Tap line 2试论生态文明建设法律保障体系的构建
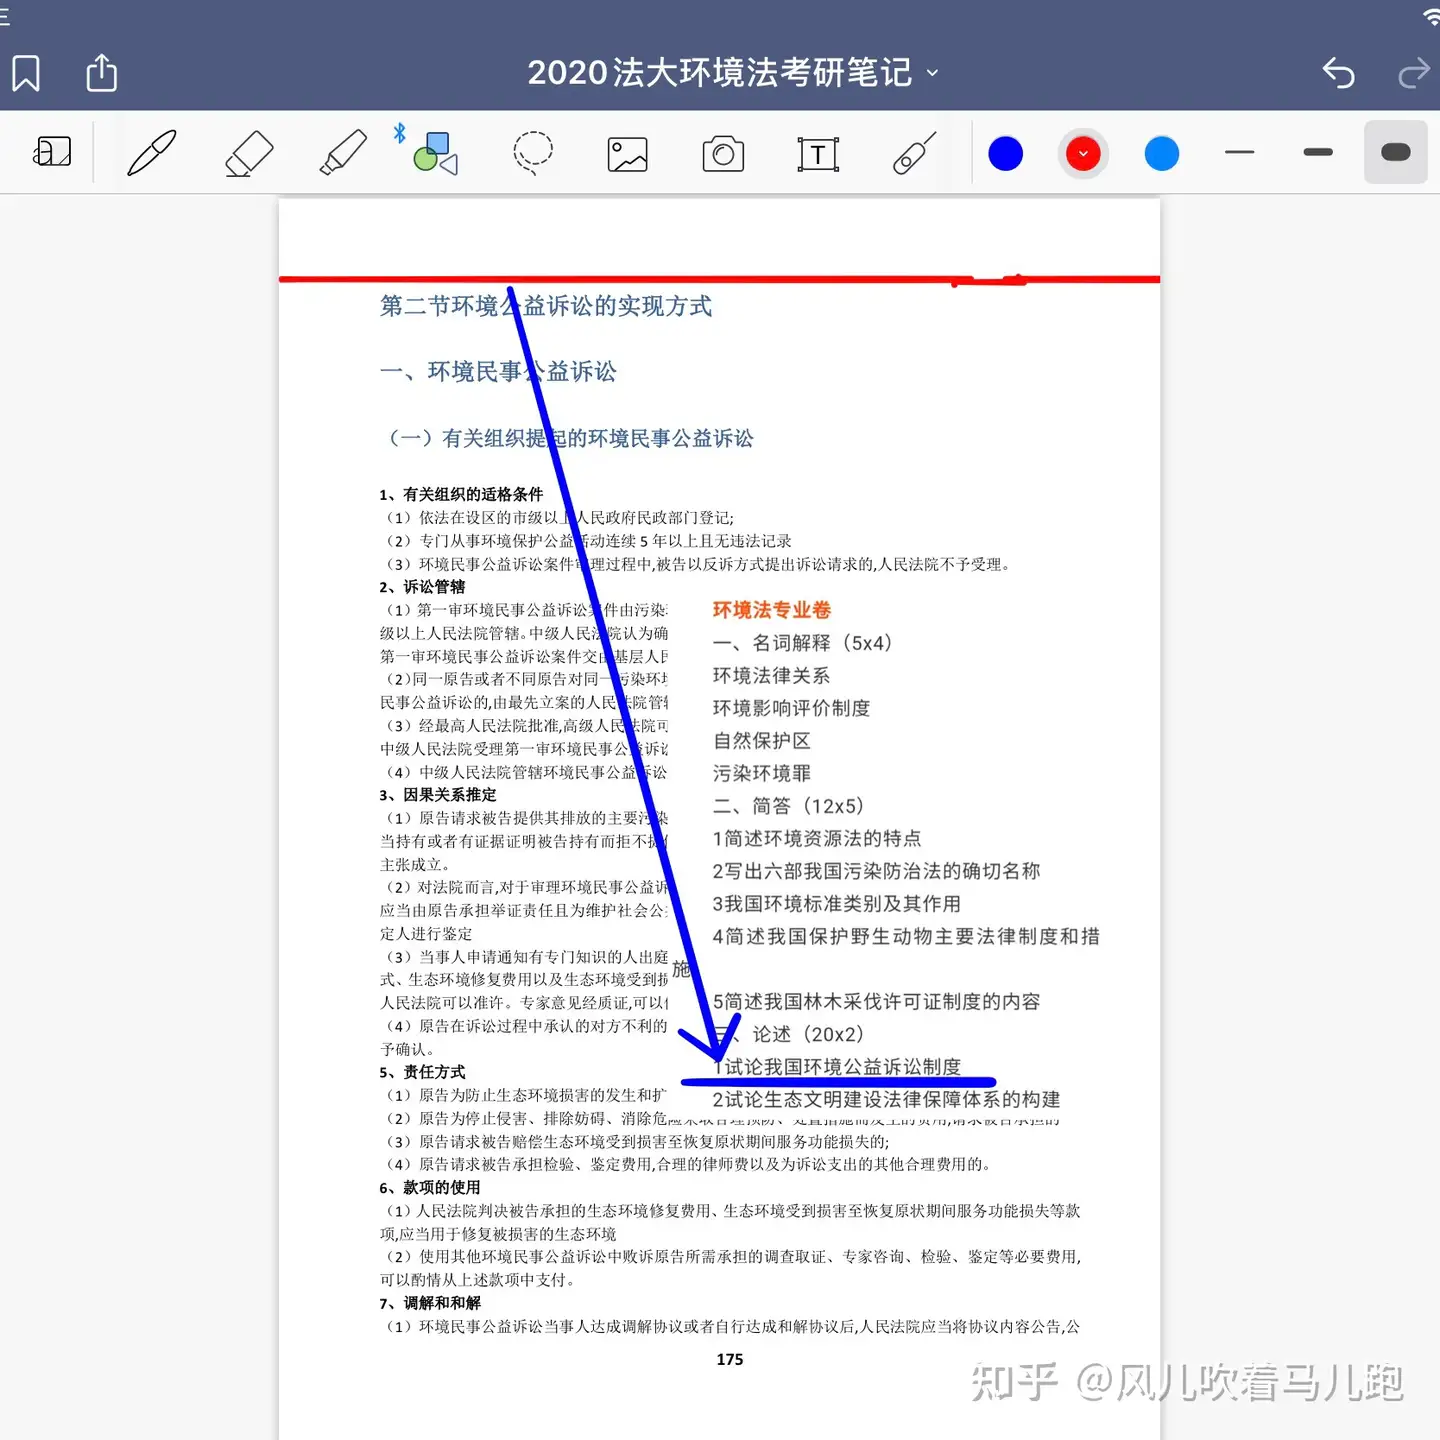Image resolution: width=1440 pixels, height=1440 pixels. coord(886,1100)
